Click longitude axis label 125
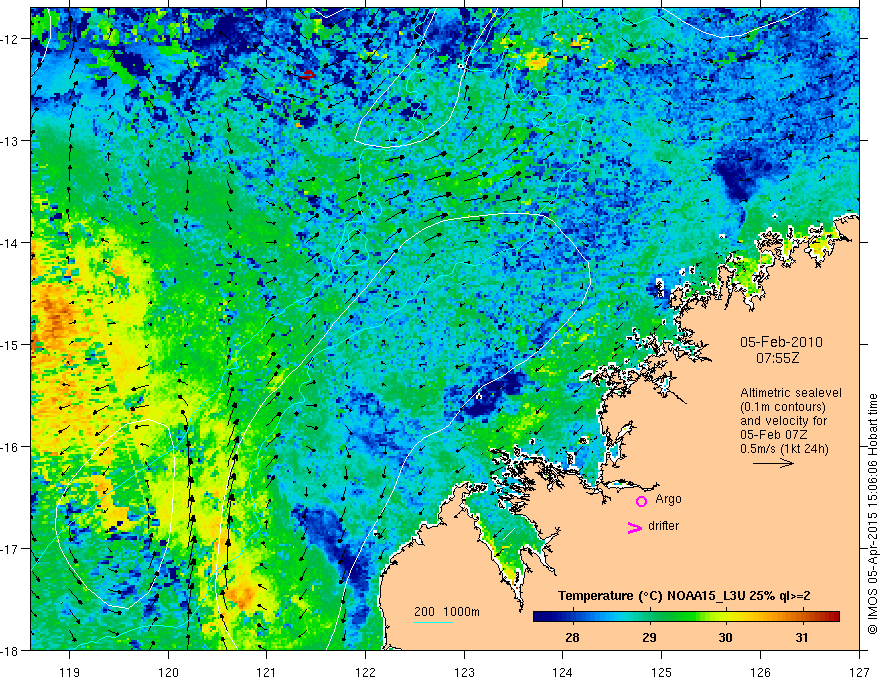 coord(662,672)
